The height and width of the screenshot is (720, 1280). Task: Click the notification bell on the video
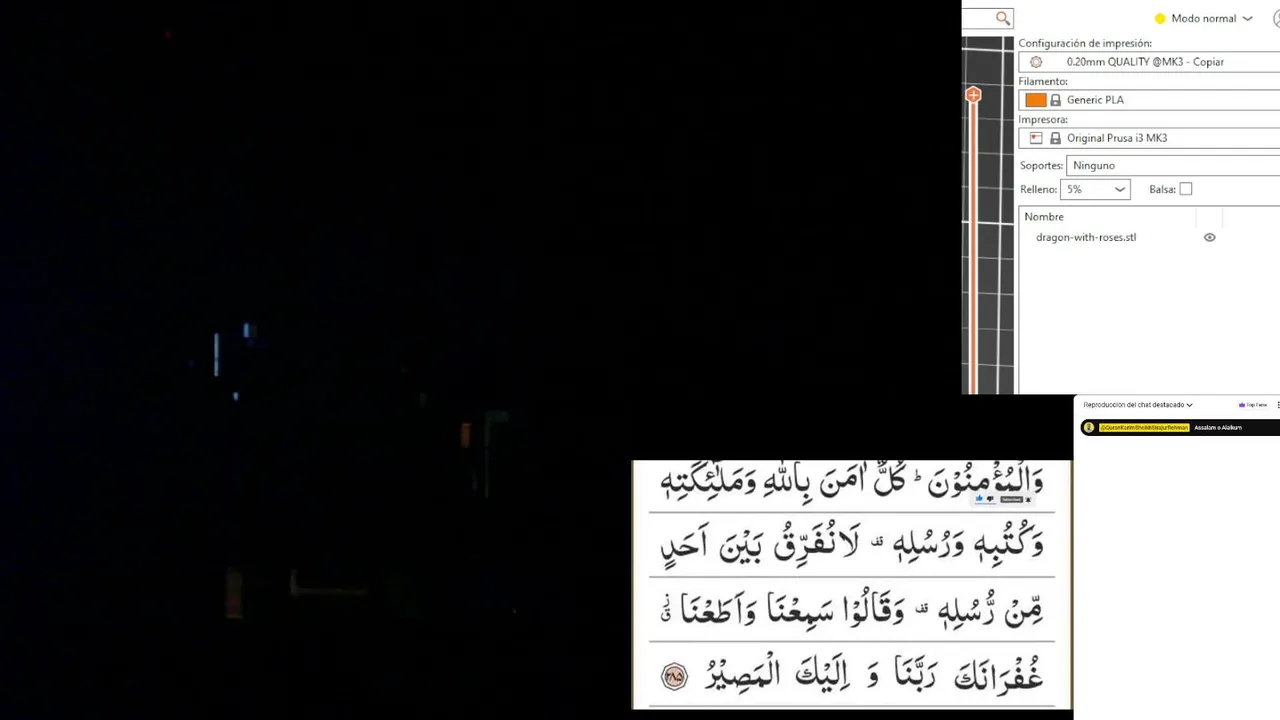click(x=1028, y=499)
